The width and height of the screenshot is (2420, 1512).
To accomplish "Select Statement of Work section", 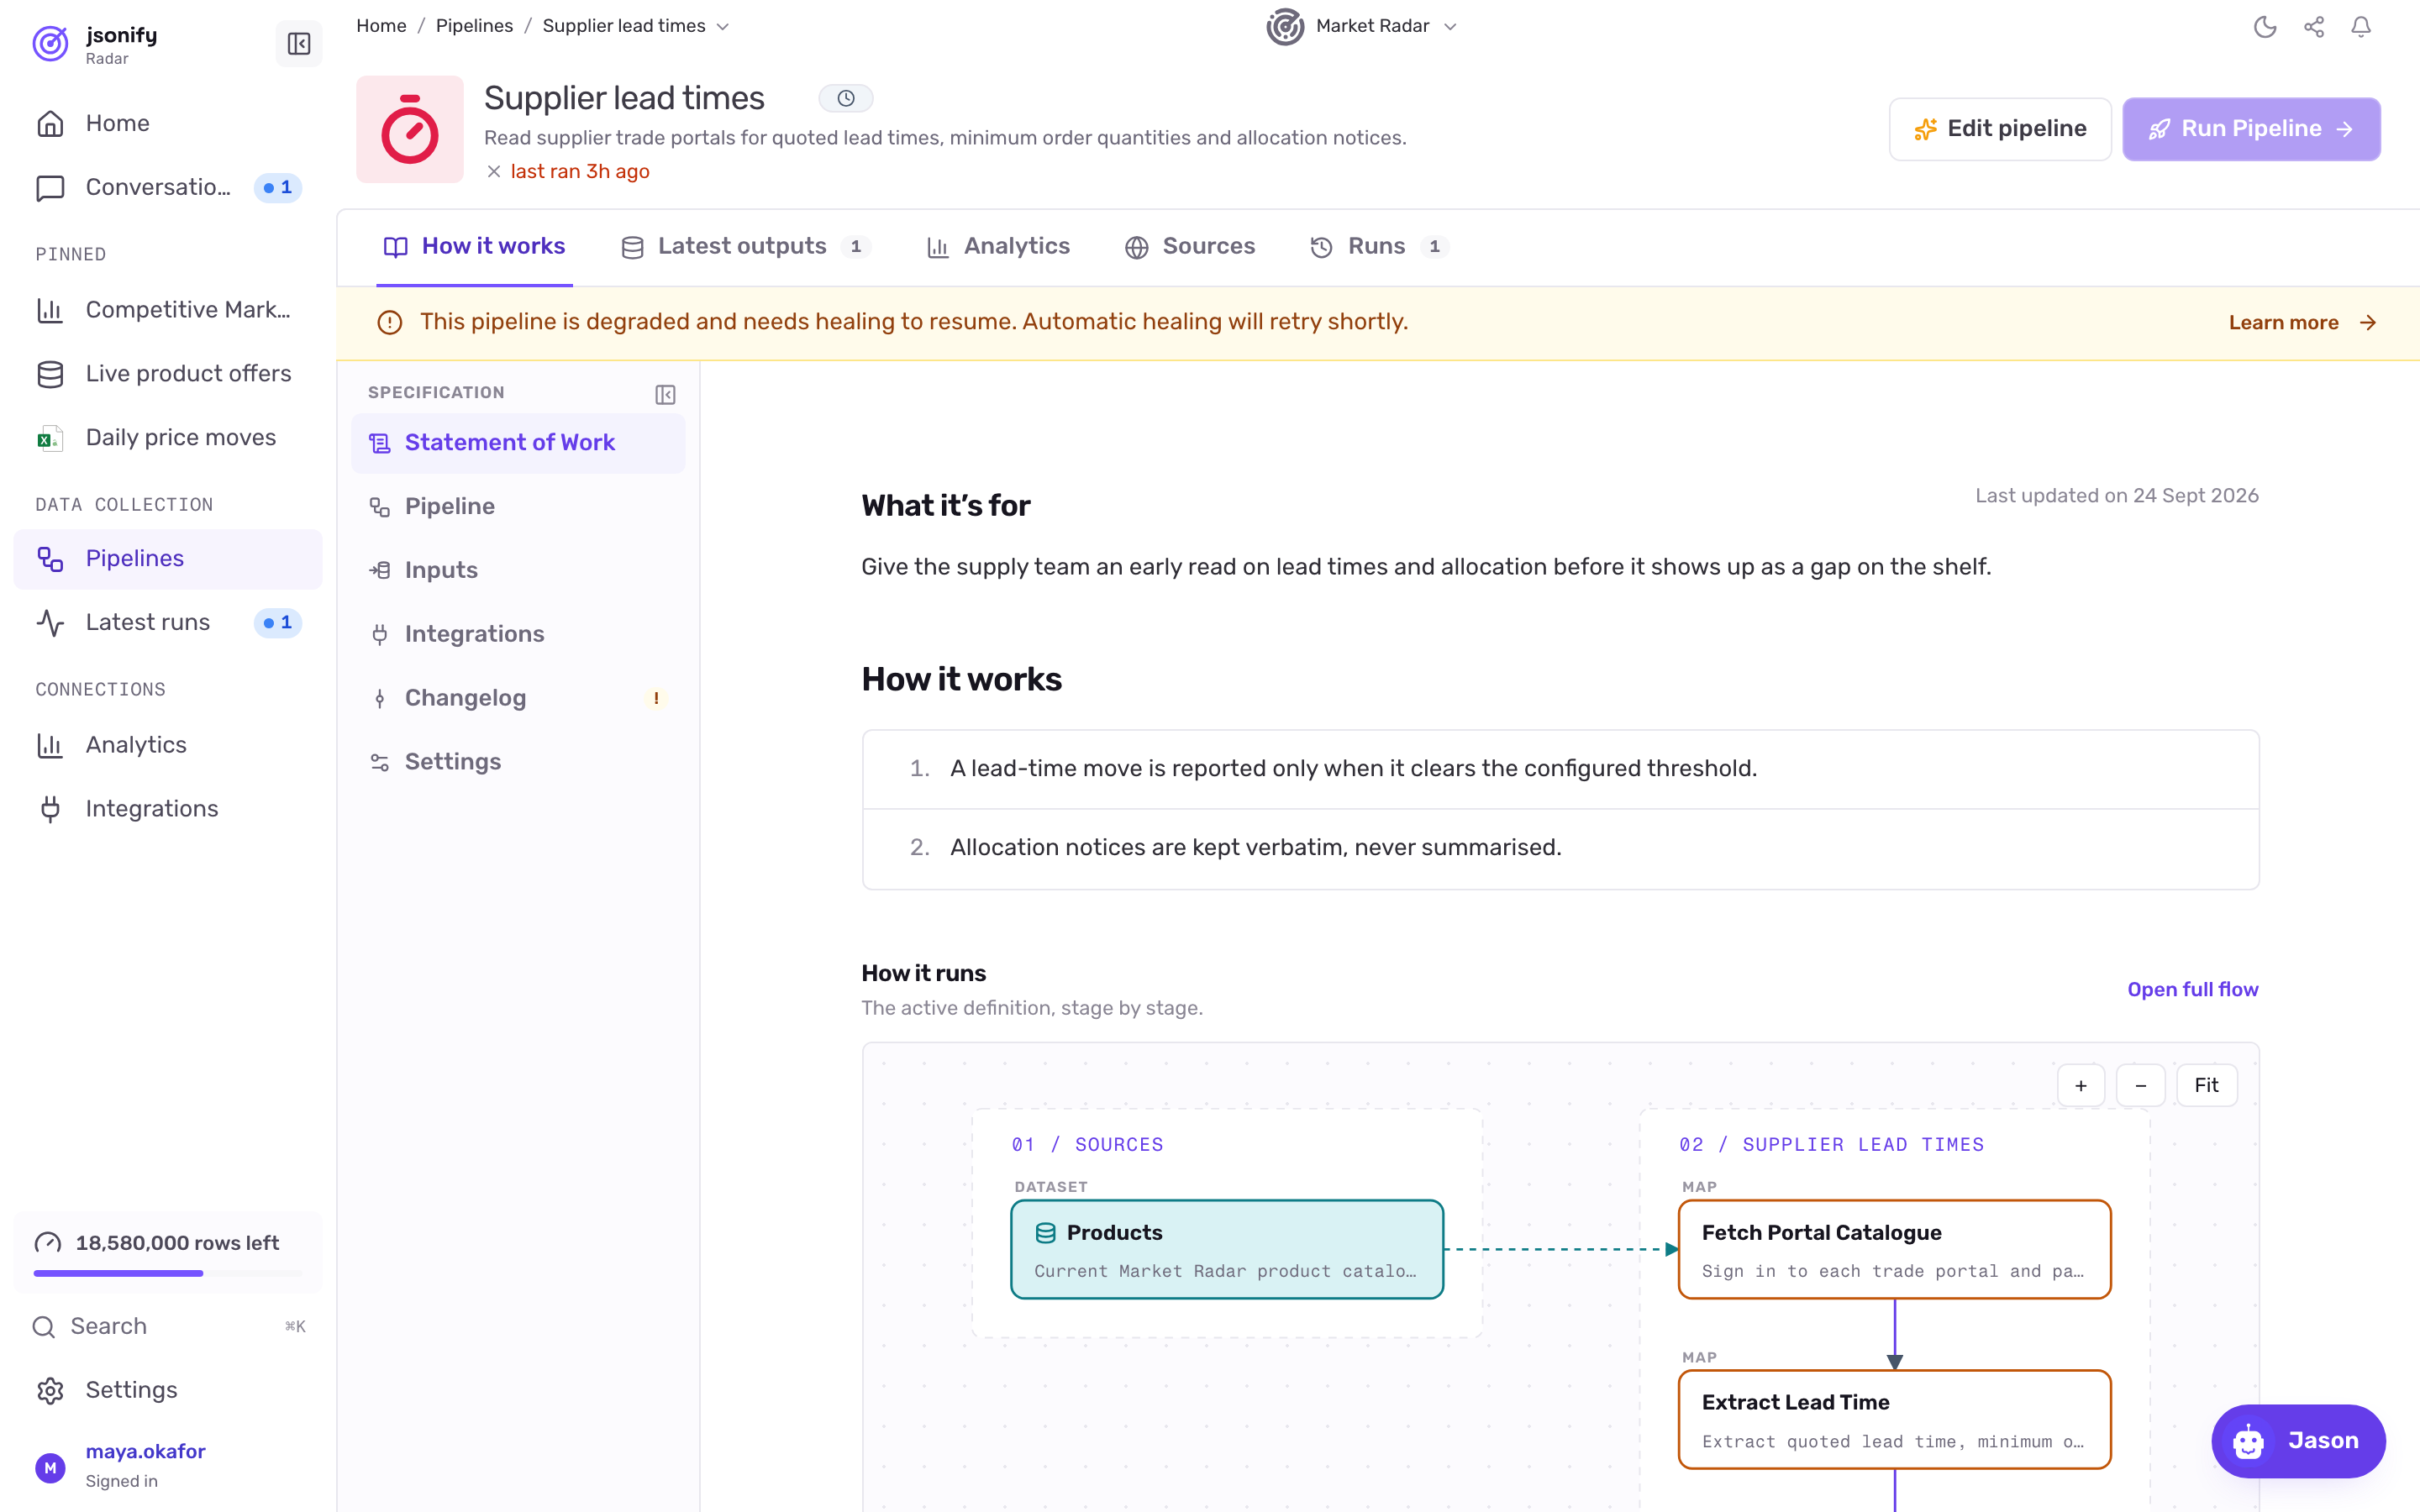I will point(518,443).
